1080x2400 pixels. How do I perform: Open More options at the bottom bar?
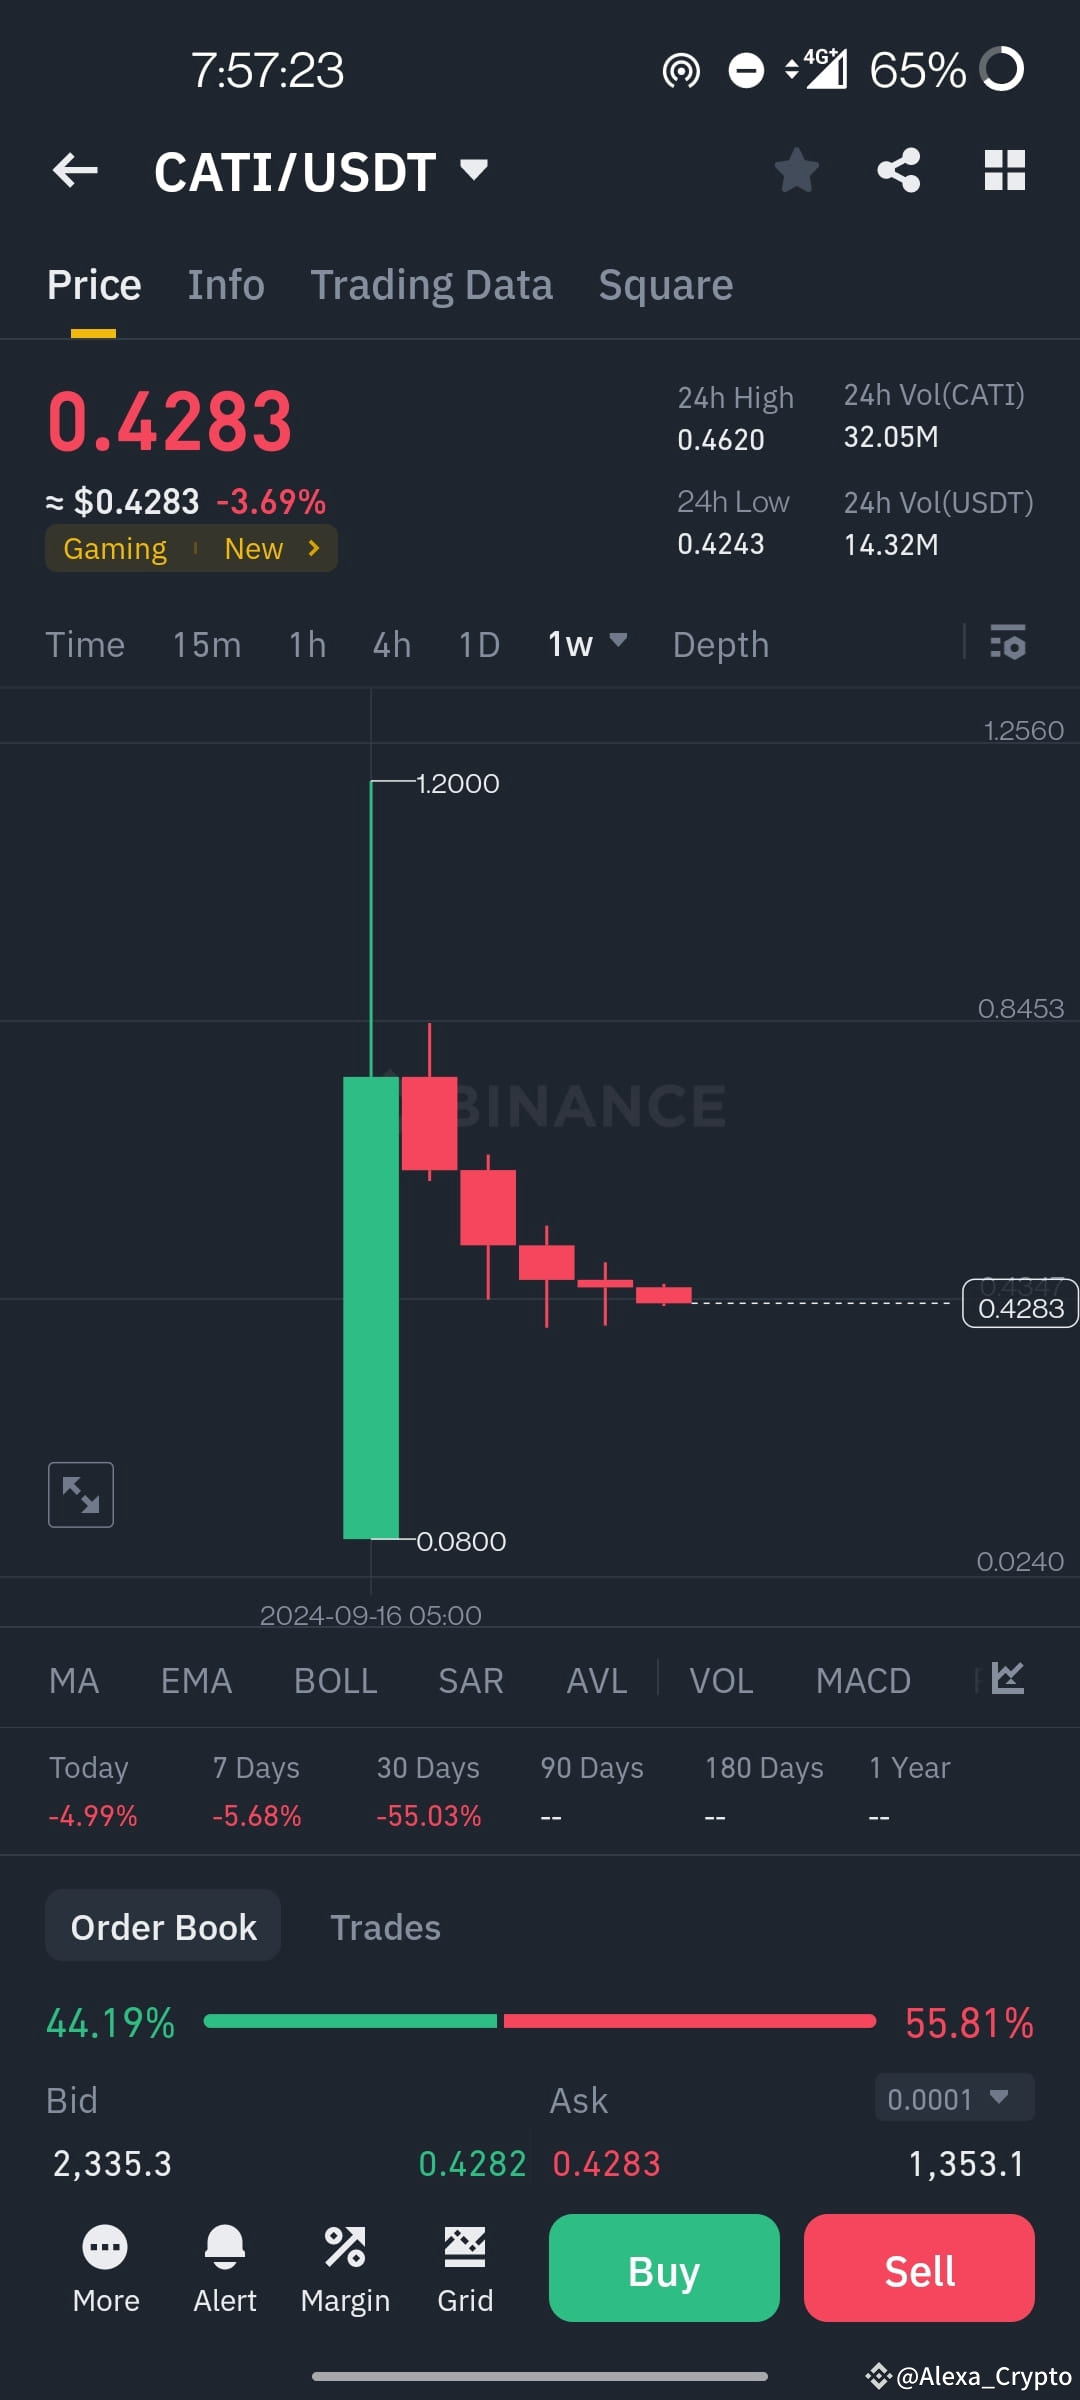tap(105, 2270)
